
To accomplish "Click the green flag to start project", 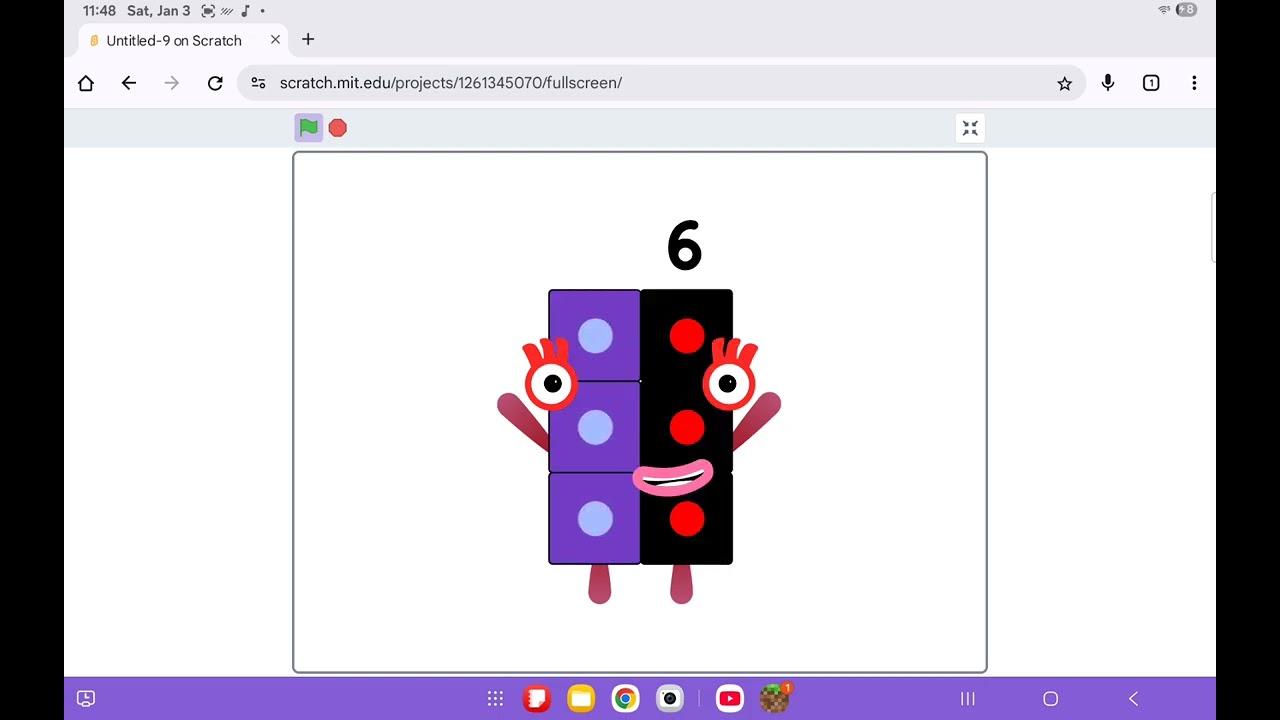I will [x=308, y=128].
